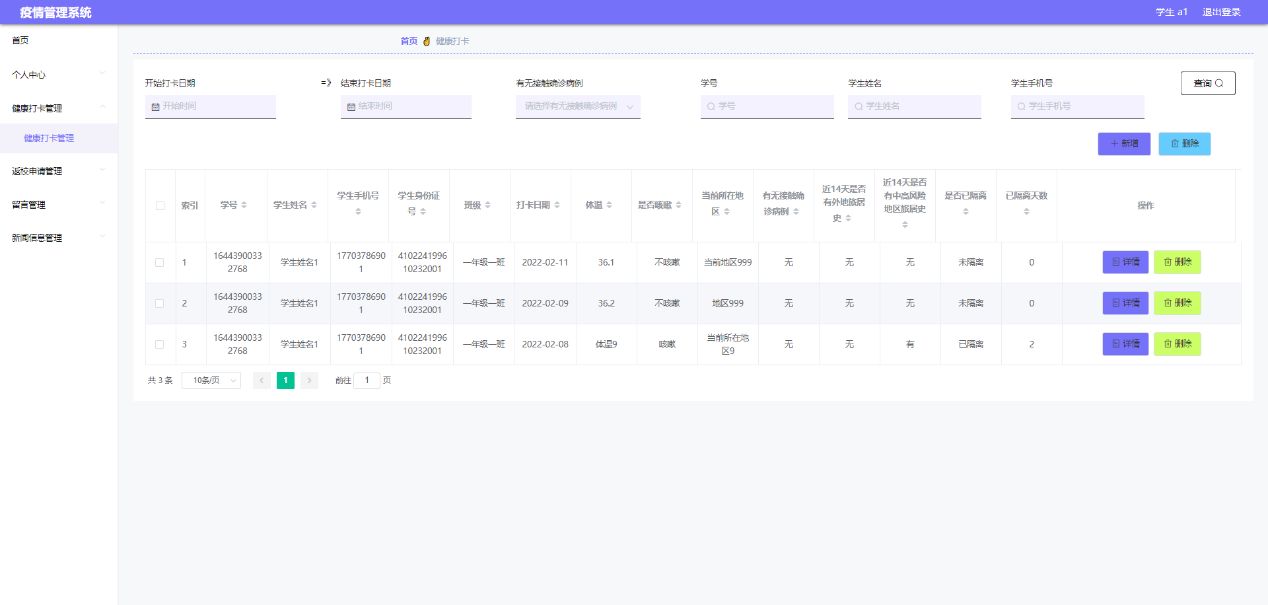Open the 10条/页 page size dropdown
The image size is (1268, 605).
coord(211,380)
